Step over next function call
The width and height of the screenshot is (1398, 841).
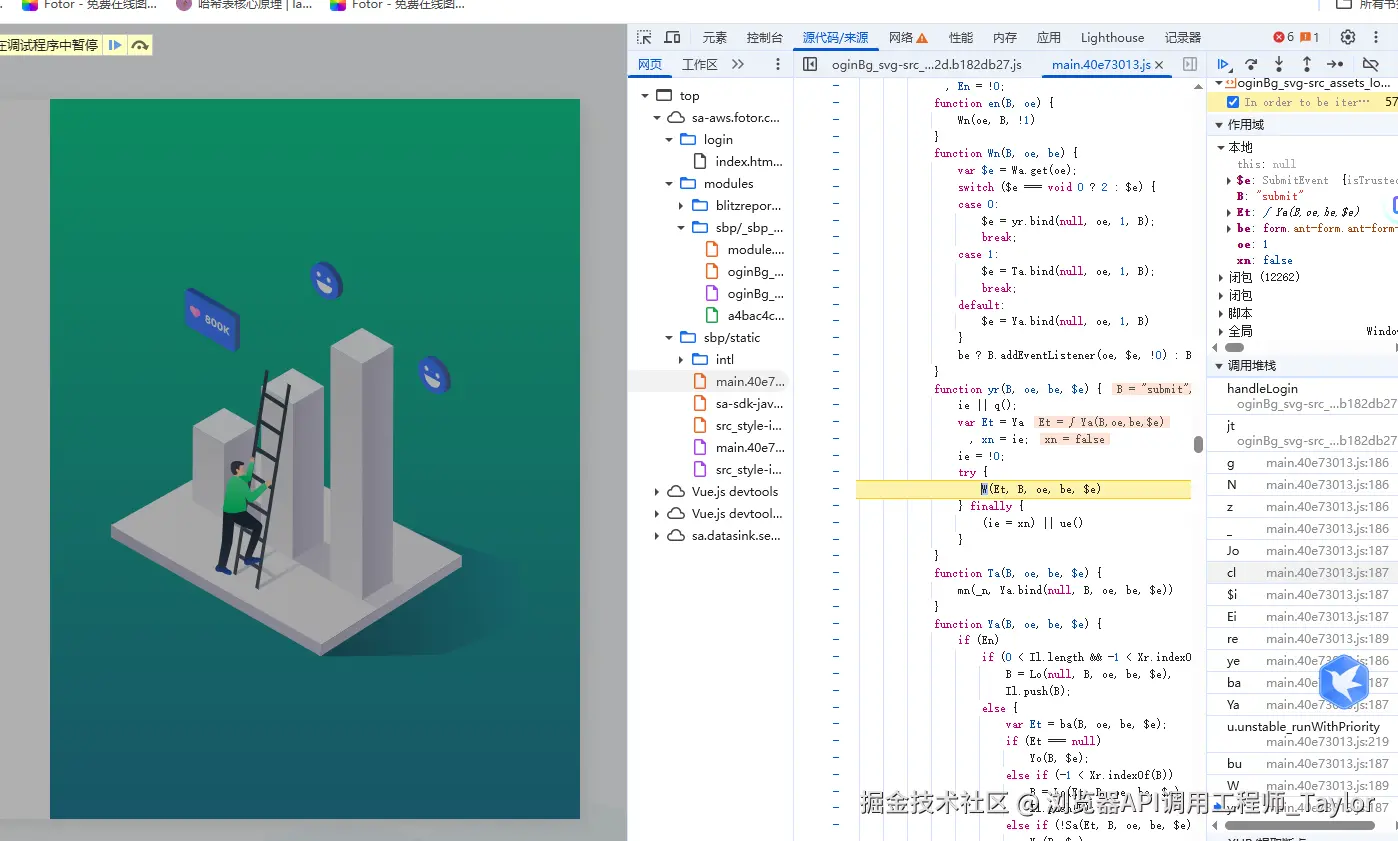tap(1251, 64)
